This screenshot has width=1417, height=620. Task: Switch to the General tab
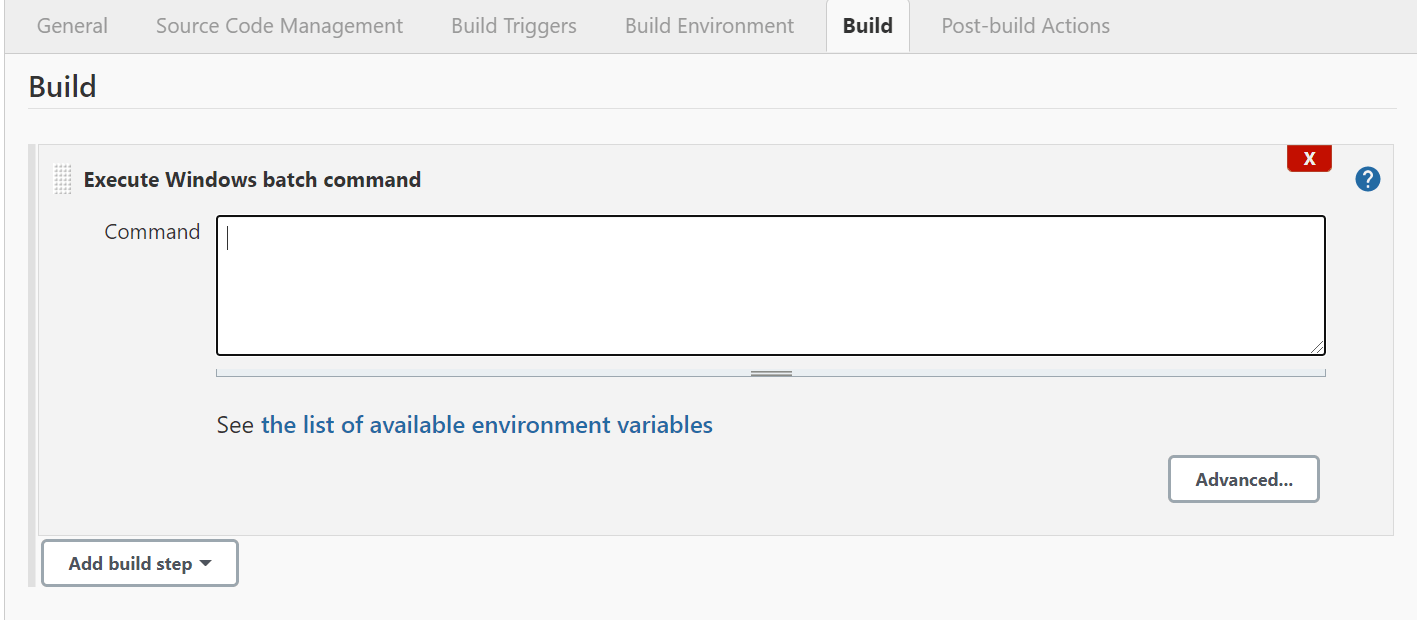[71, 26]
